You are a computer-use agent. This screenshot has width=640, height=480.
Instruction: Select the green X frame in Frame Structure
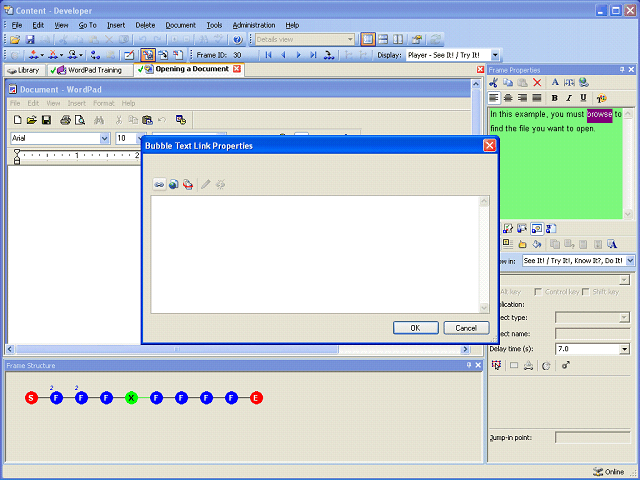pyautogui.click(x=131, y=398)
